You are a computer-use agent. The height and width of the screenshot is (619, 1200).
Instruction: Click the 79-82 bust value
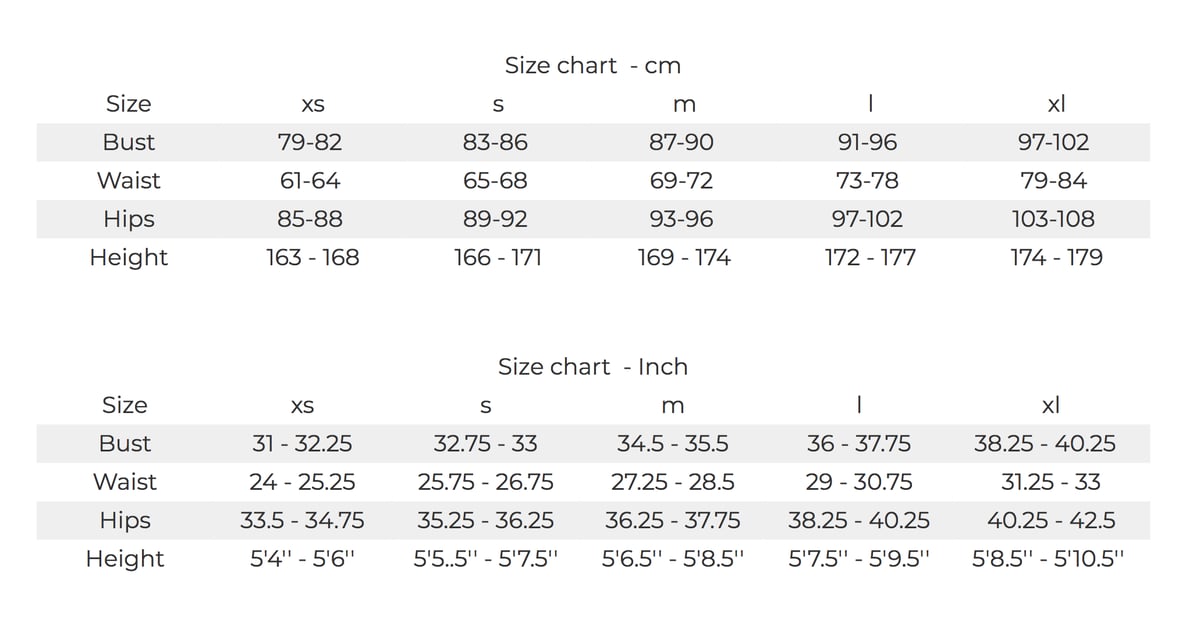point(310,142)
